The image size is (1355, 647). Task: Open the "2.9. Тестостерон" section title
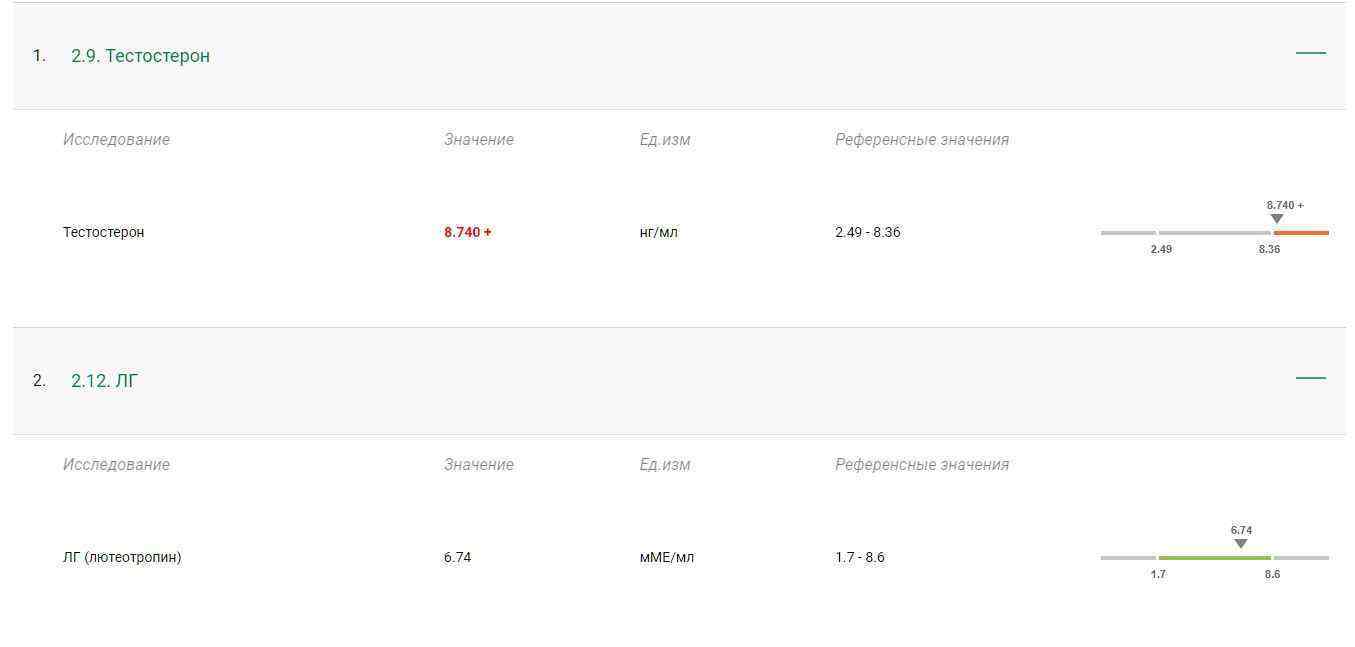click(140, 56)
